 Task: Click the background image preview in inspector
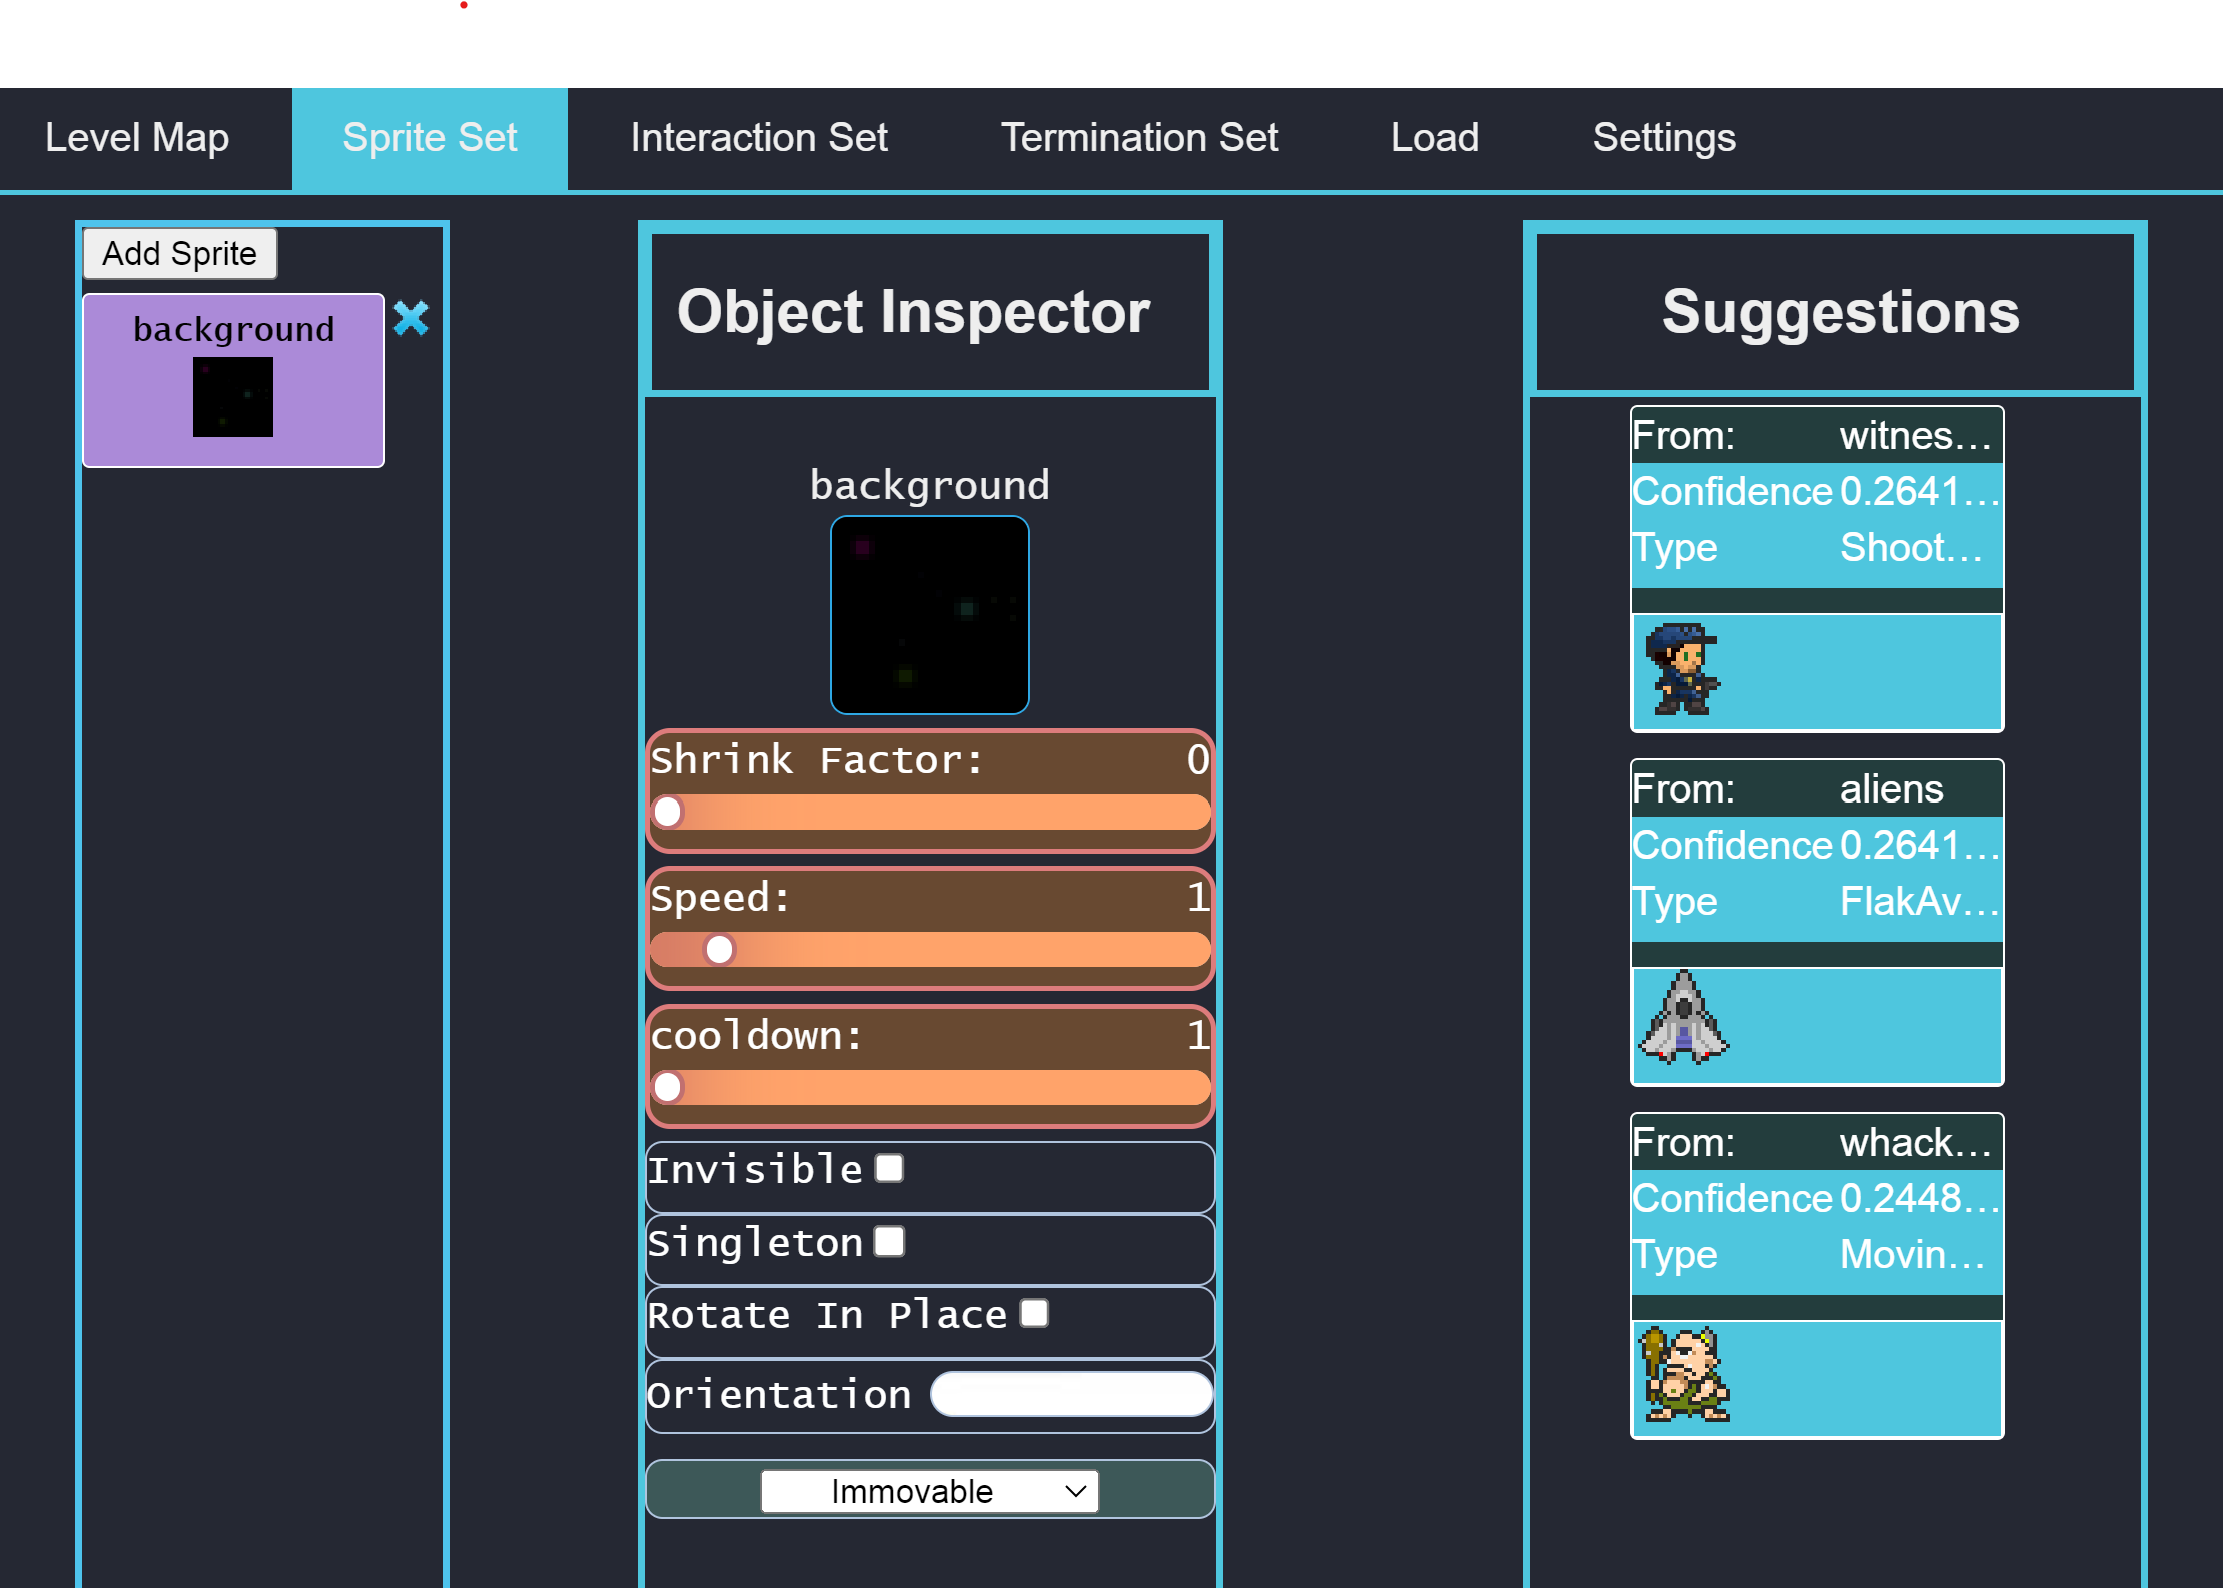tap(929, 615)
